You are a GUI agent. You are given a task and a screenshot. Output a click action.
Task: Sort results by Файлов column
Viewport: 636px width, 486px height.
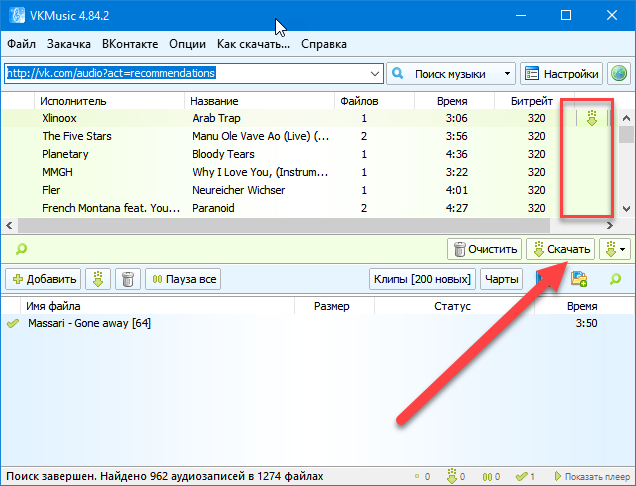374,101
